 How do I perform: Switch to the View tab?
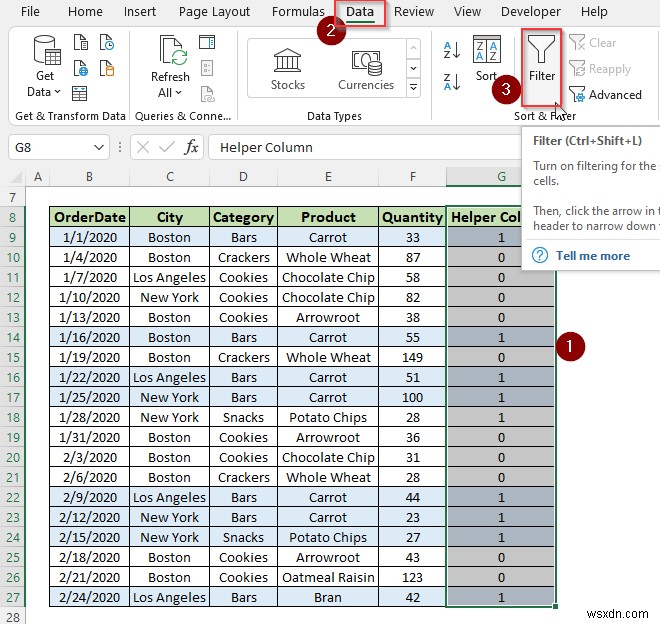coord(467,11)
